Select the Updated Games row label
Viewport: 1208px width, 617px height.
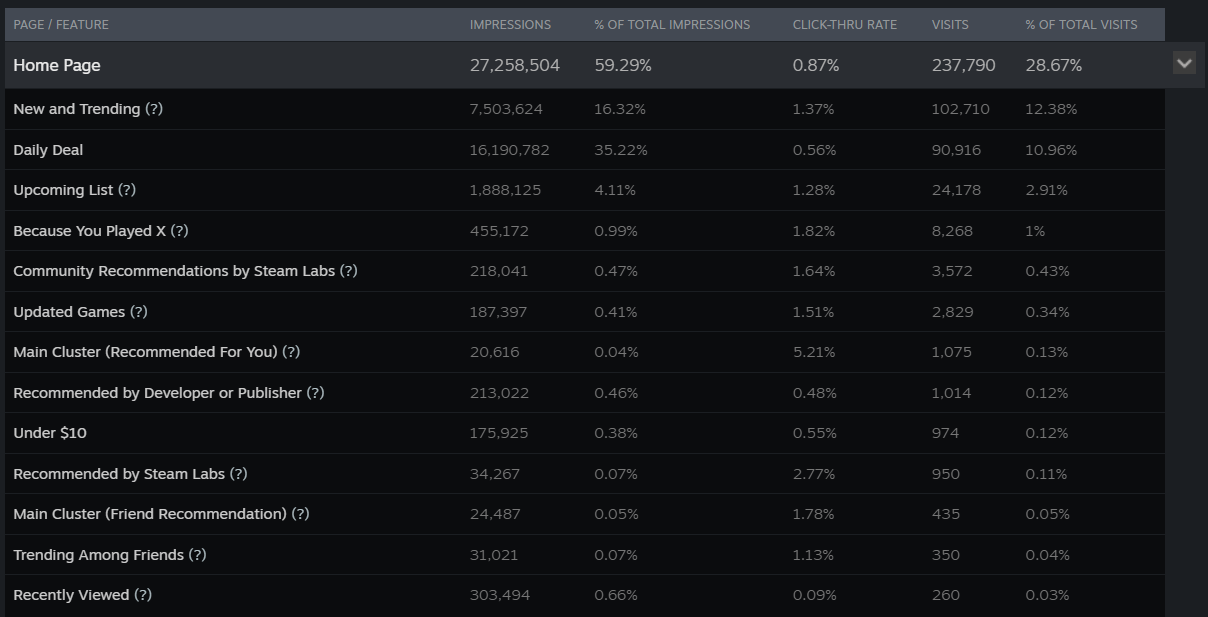pyautogui.click(x=69, y=312)
